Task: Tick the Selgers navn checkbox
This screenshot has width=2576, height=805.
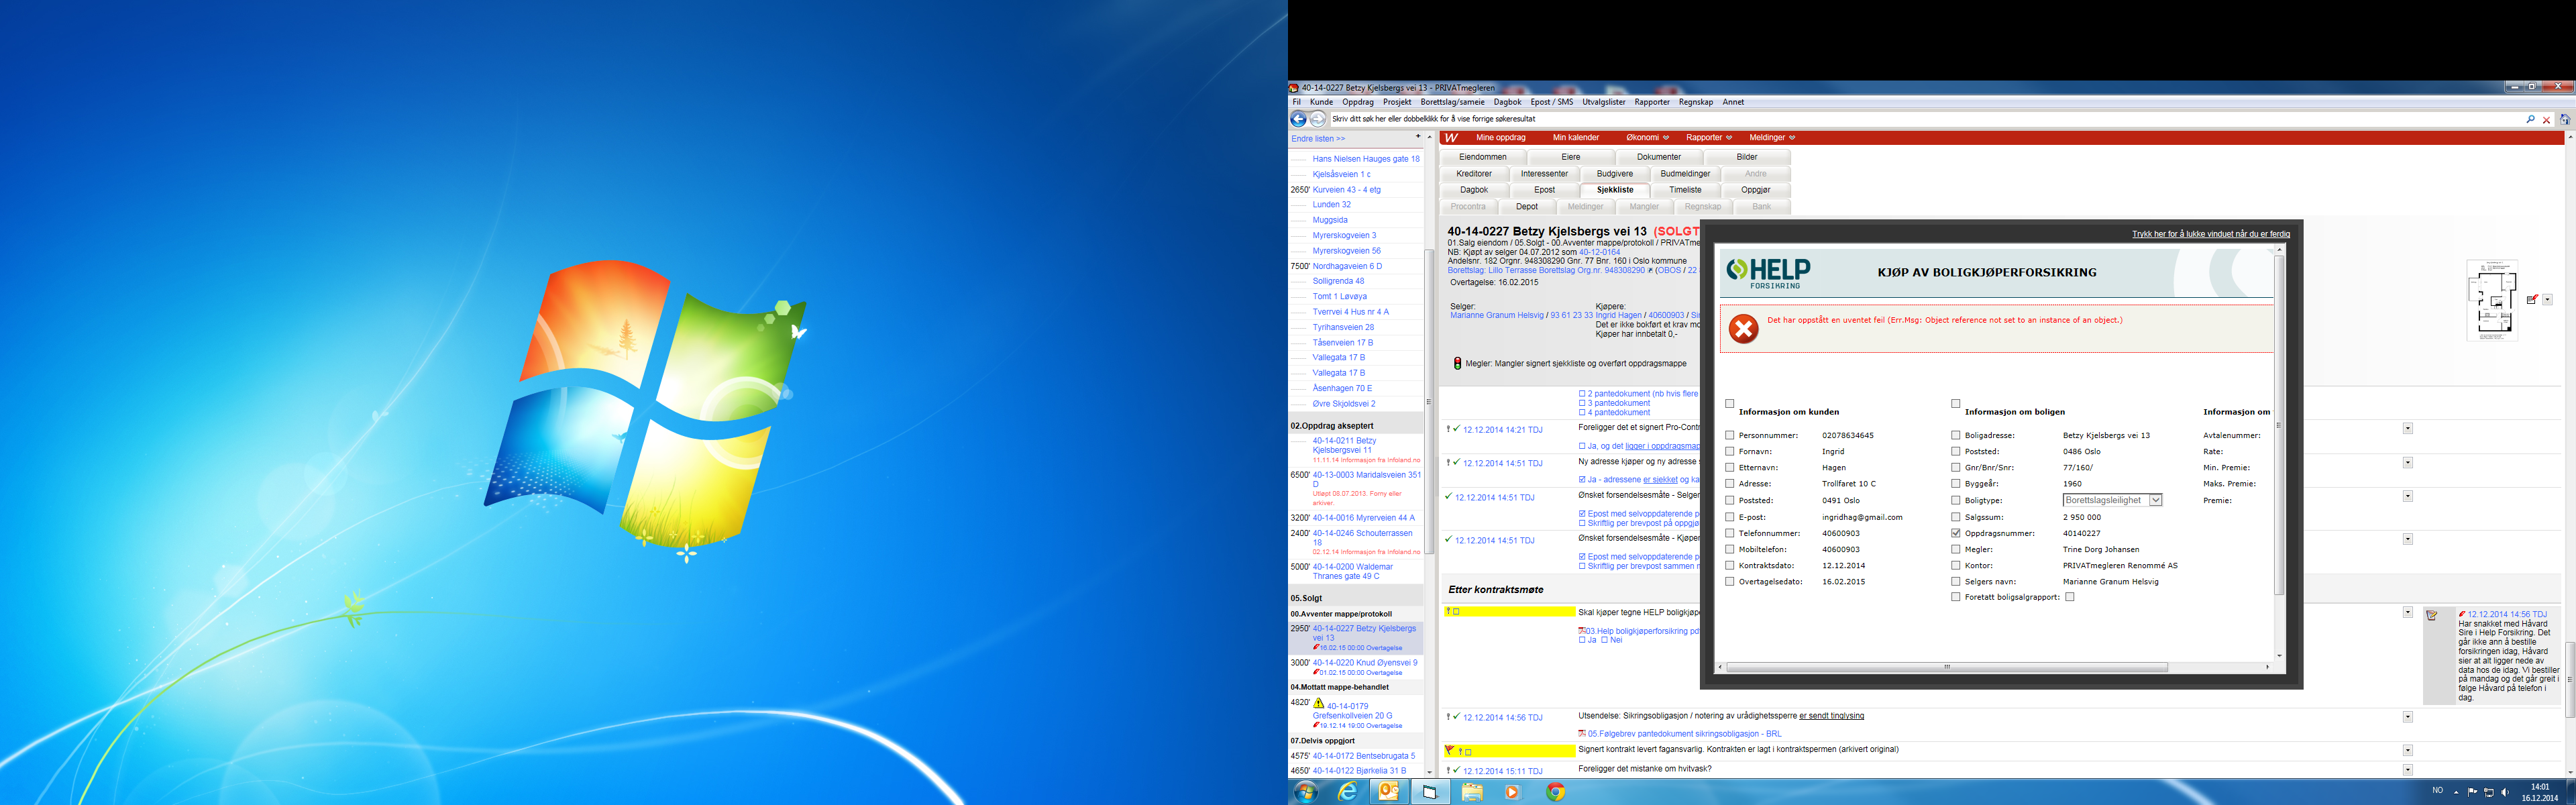Action: [x=1956, y=582]
